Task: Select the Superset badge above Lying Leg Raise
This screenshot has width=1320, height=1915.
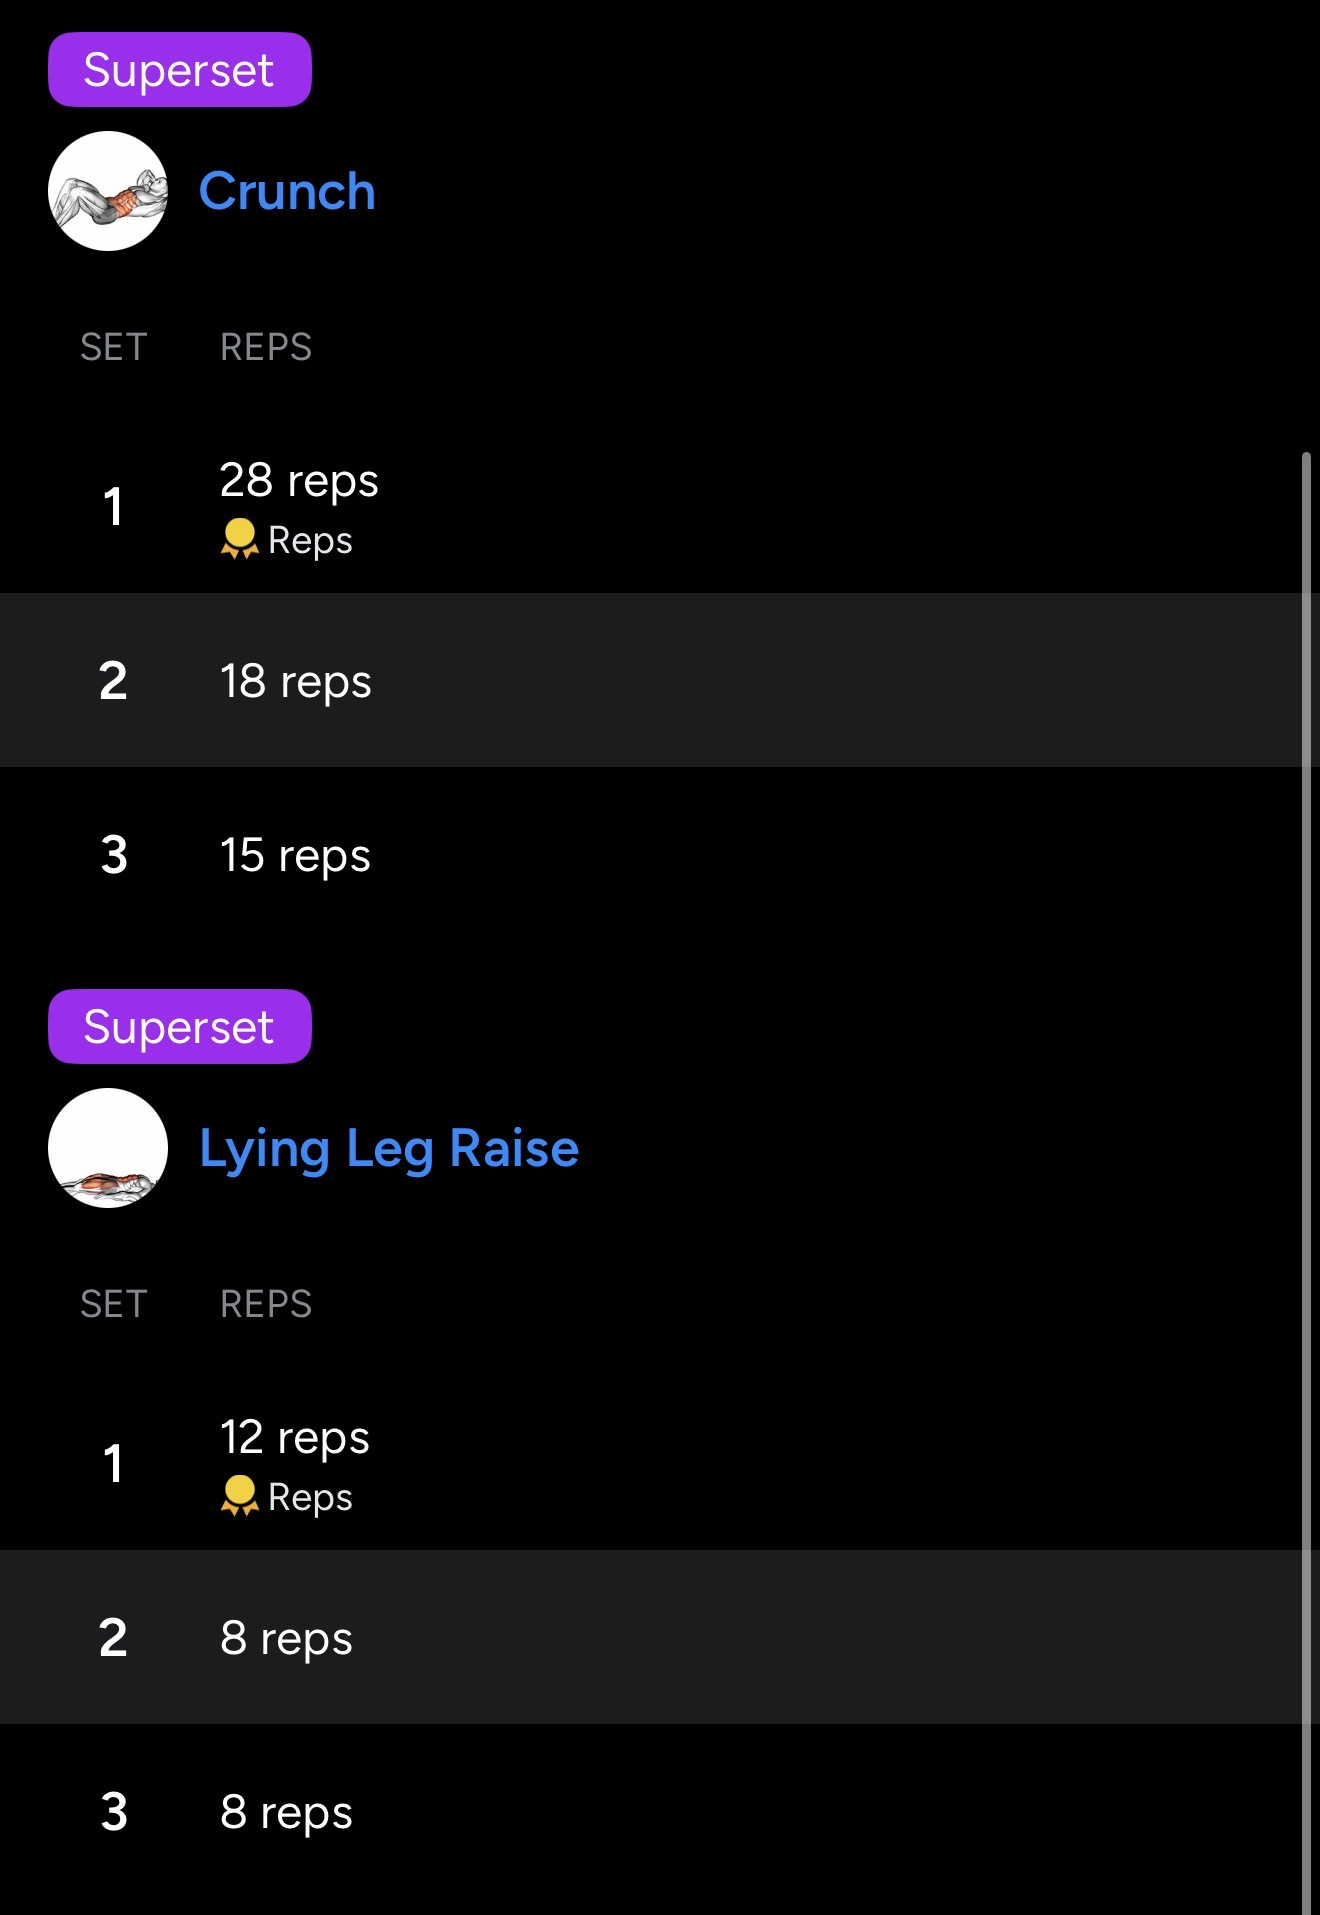Action: (180, 1027)
